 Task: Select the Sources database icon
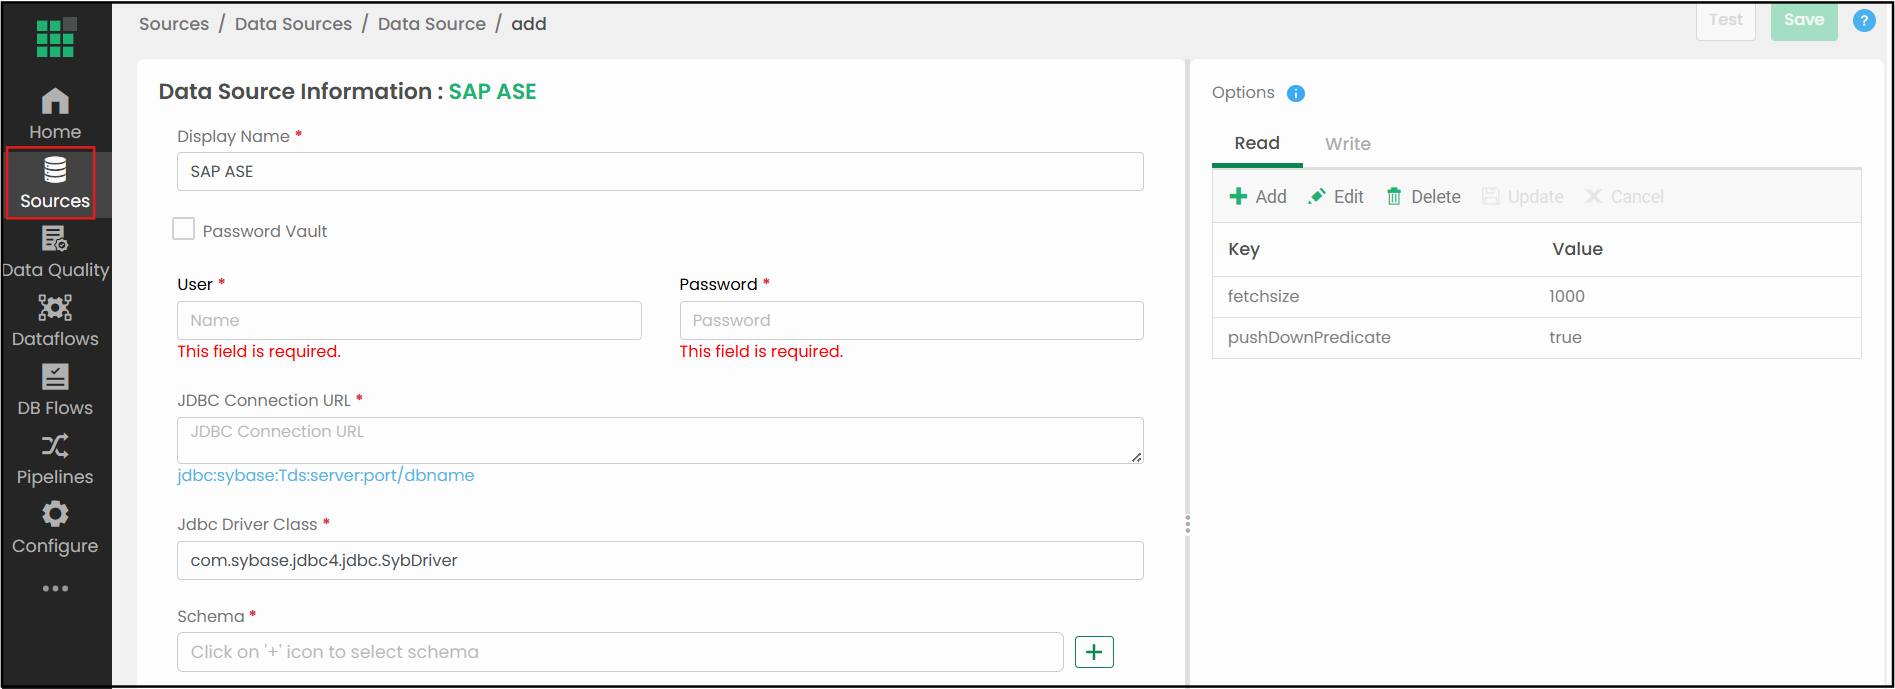point(55,170)
